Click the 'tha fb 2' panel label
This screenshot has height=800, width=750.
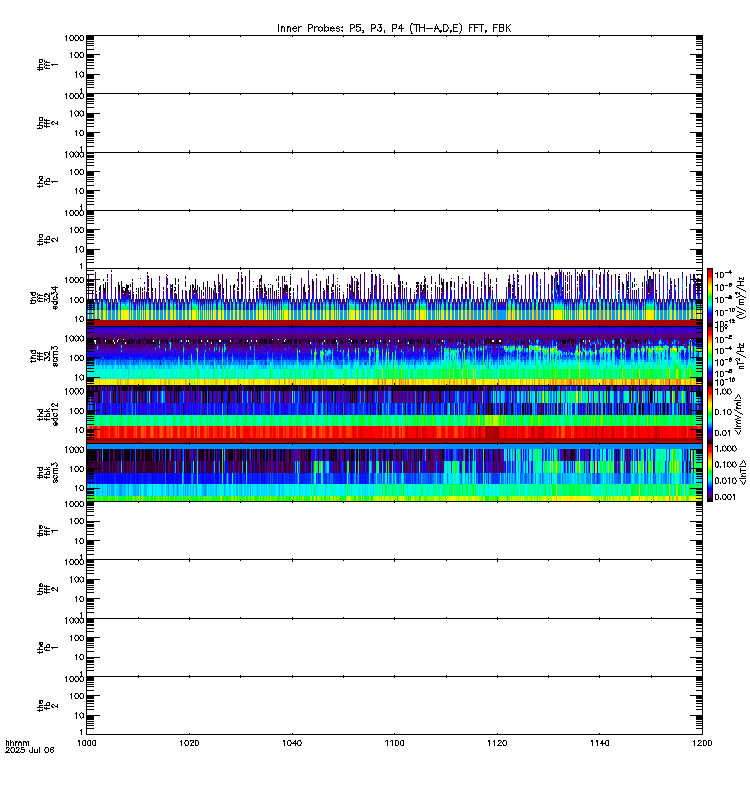click(x=47, y=239)
